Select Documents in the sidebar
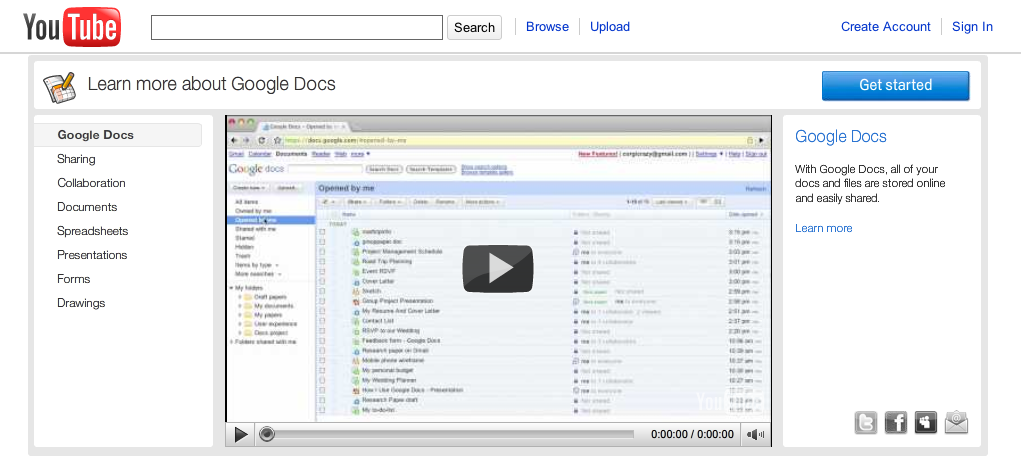Image resolution: width=1021 pixels, height=476 pixels. click(x=87, y=207)
